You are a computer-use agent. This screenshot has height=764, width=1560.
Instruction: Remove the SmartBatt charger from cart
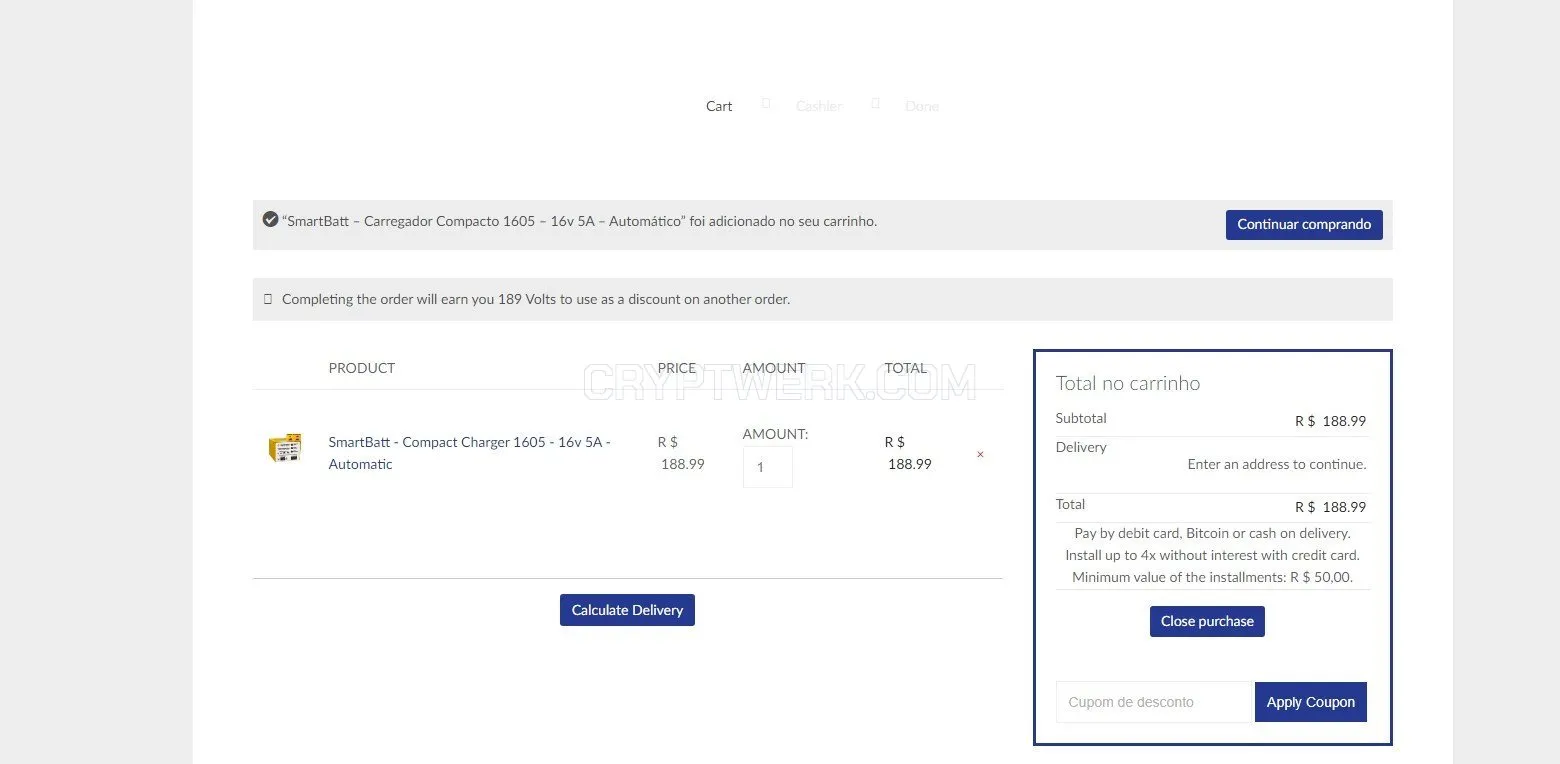point(980,455)
